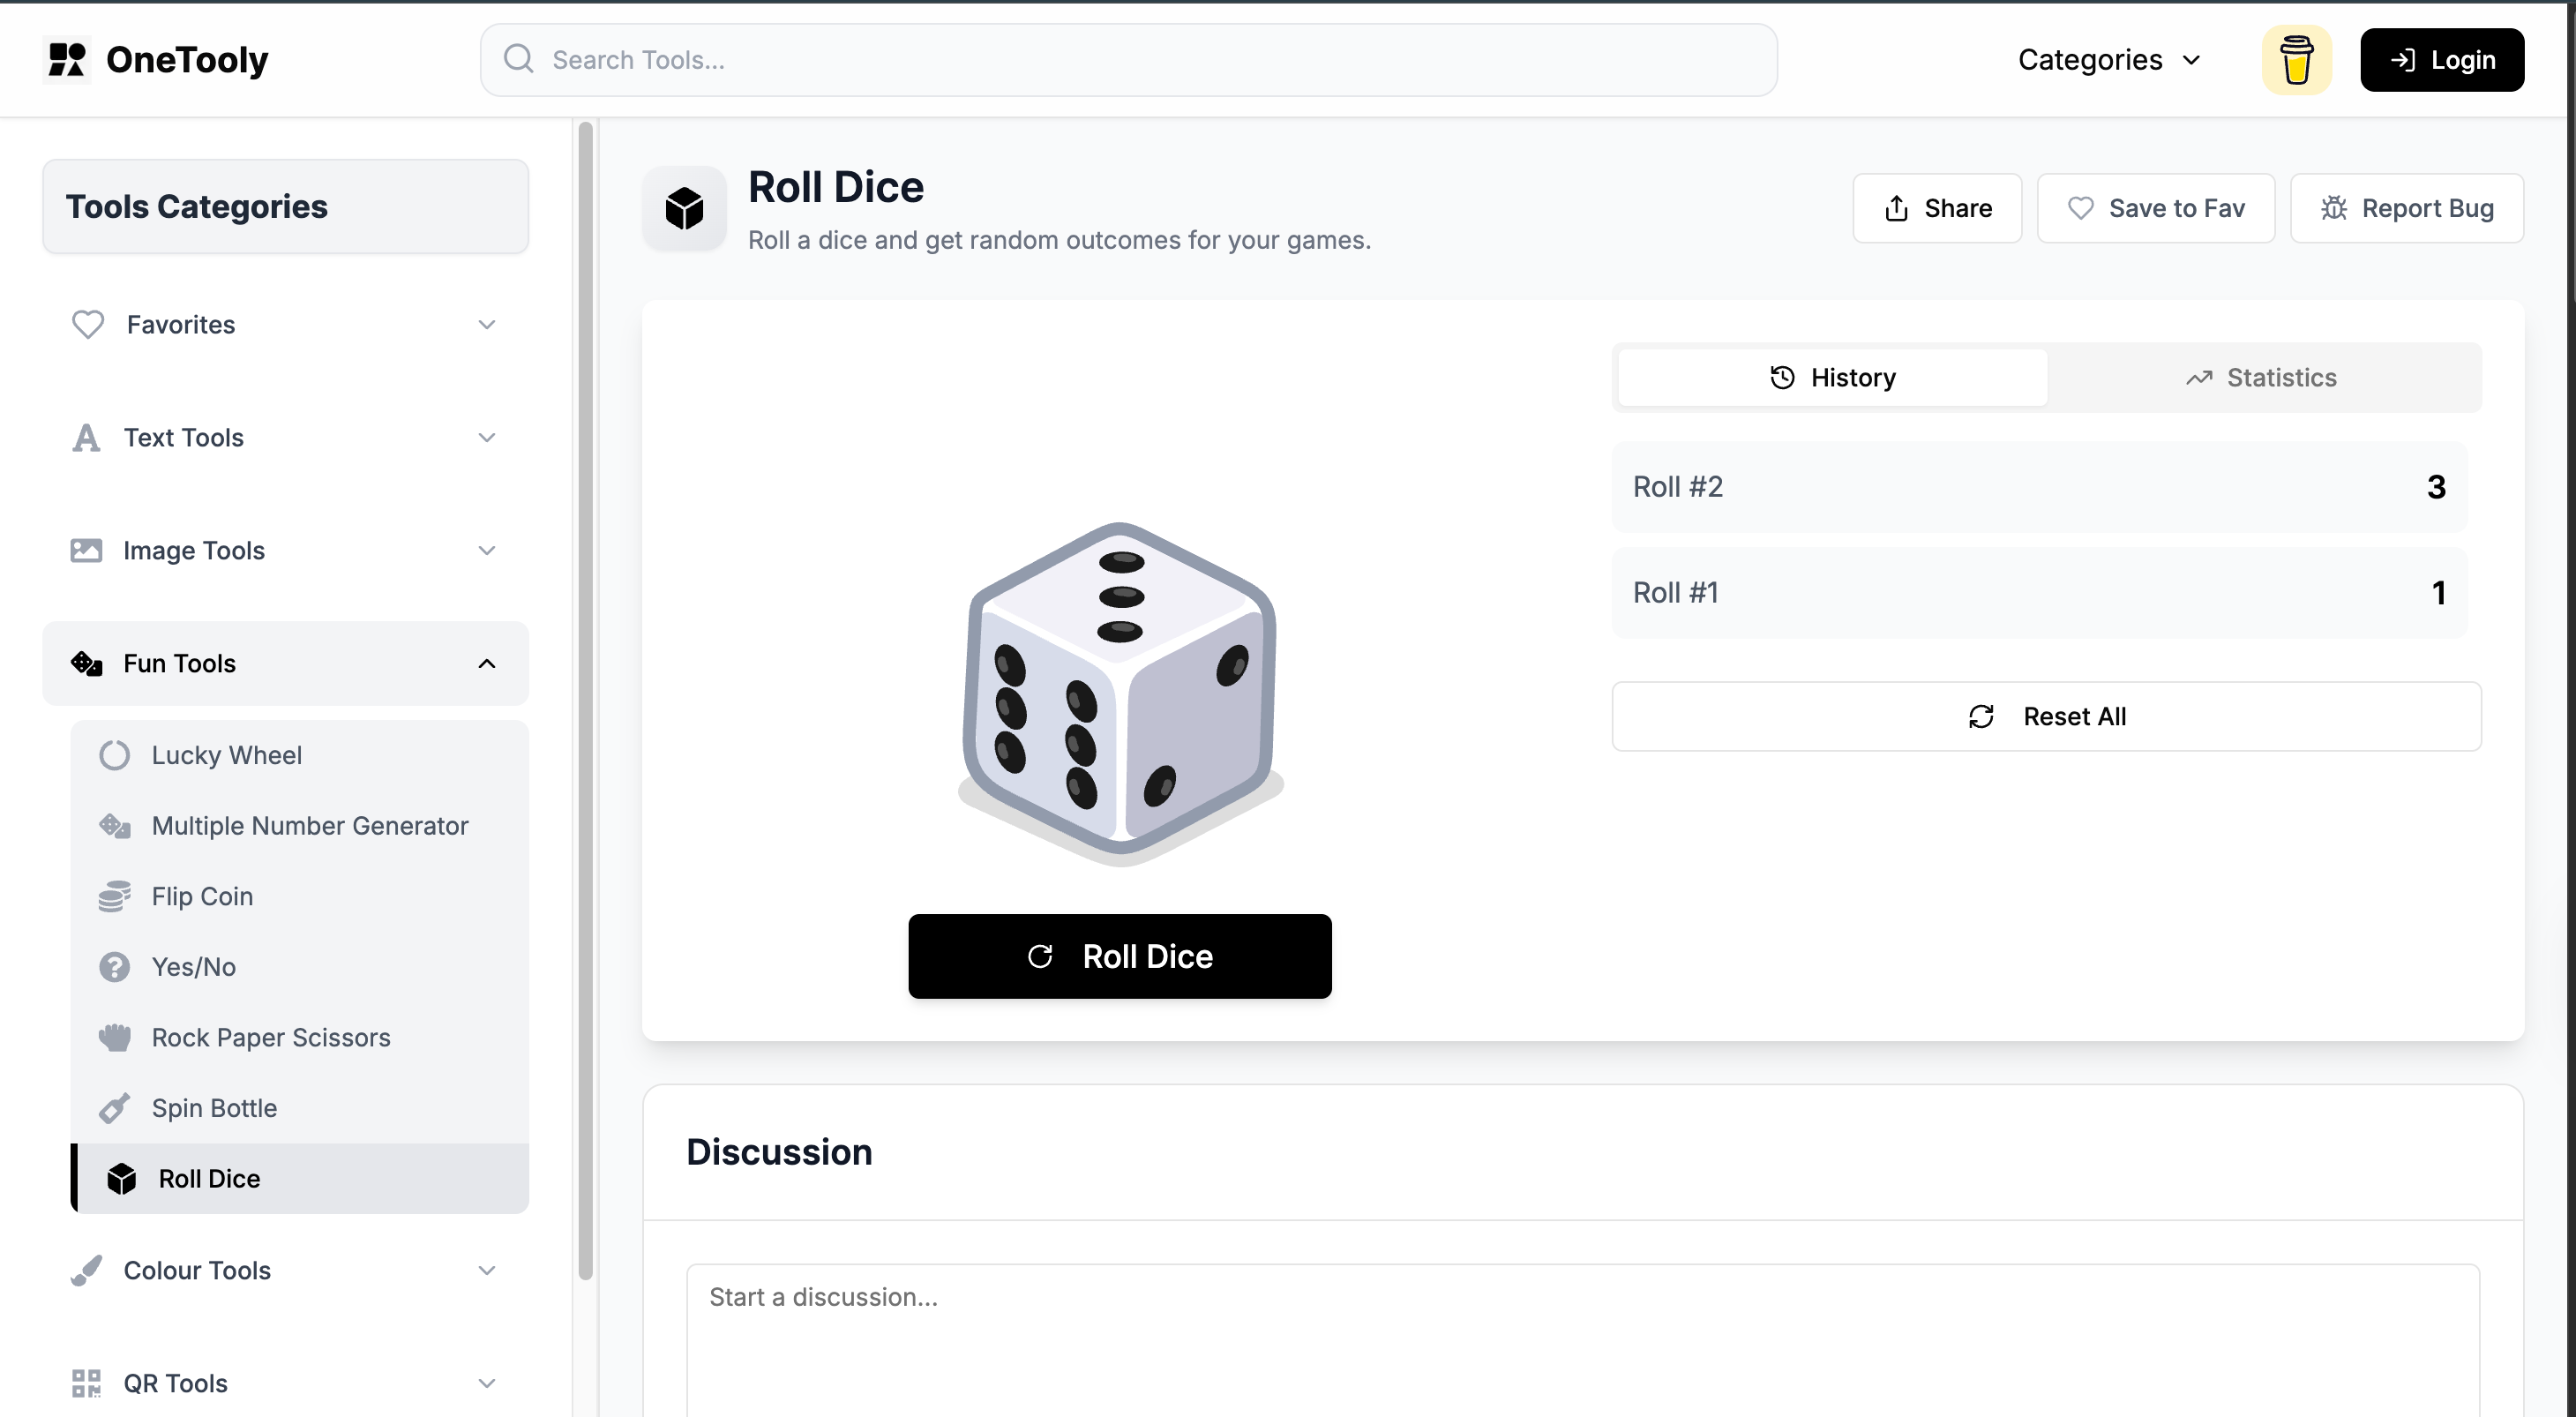Click the Save to Fav button
This screenshot has height=1417, width=2576.
(x=2156, y=207)
